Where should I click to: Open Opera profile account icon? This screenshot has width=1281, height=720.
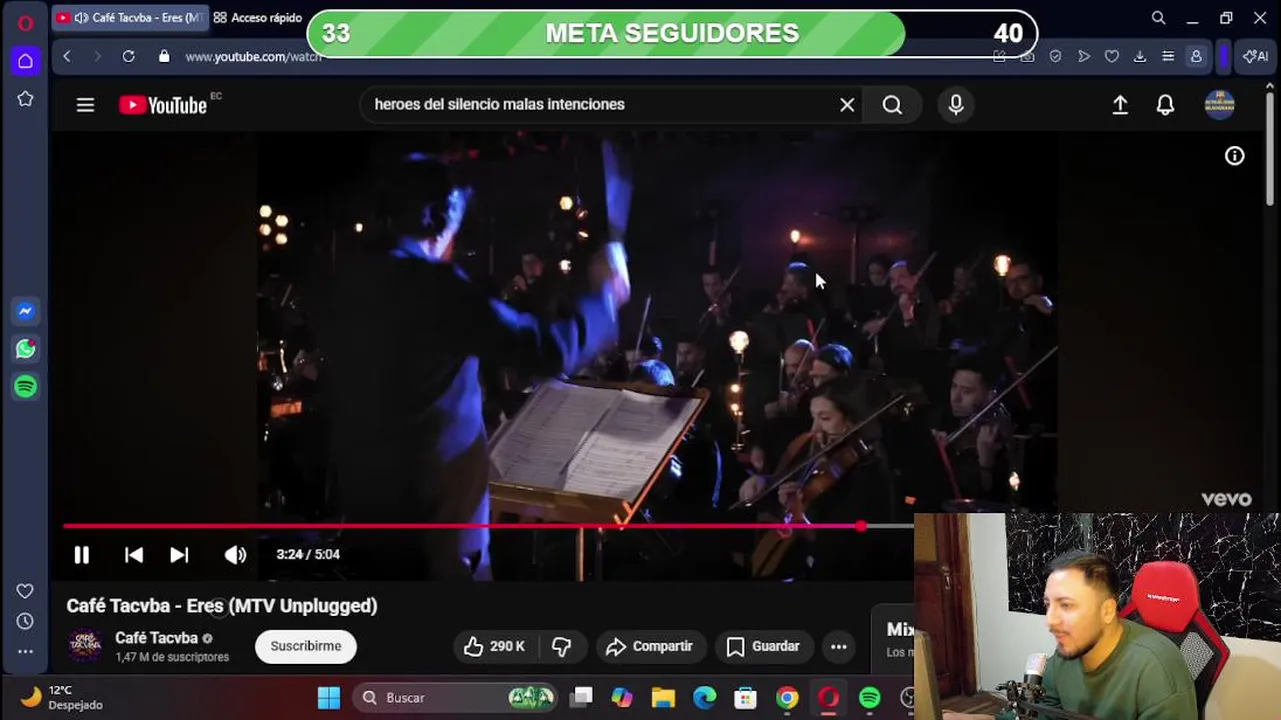point(1196,57)
